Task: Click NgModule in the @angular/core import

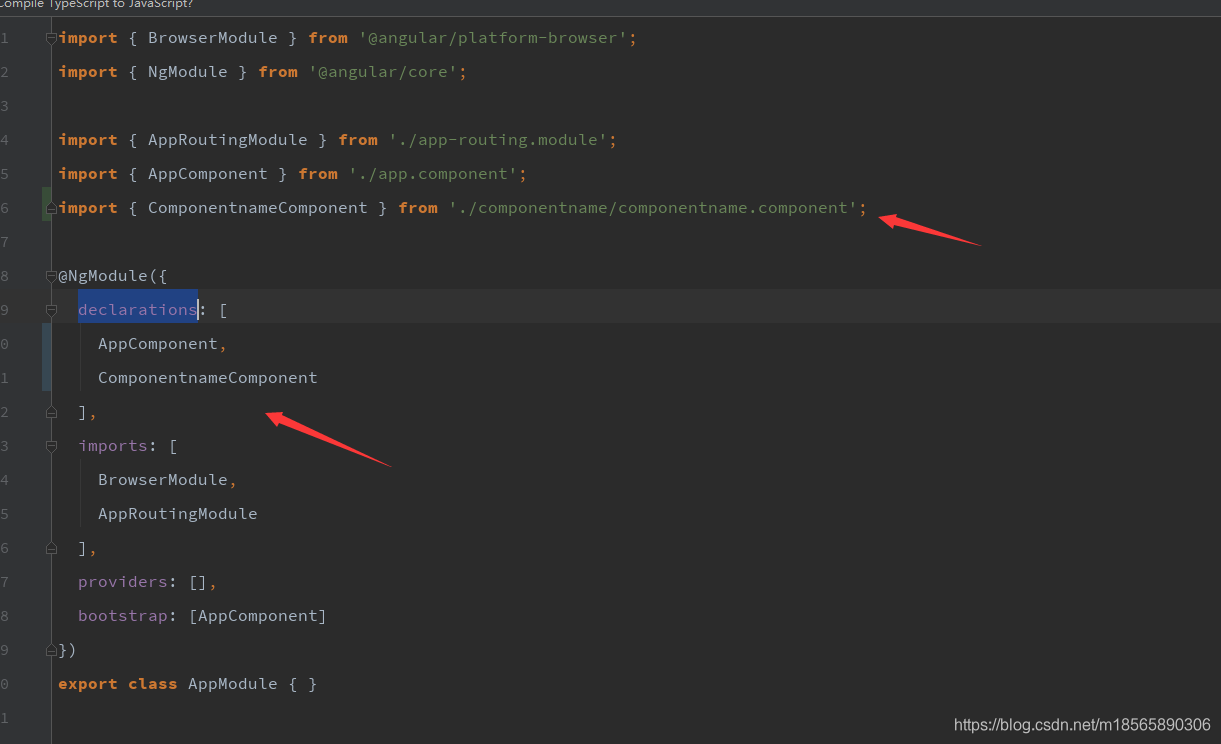Action: [x=188, y=72]
